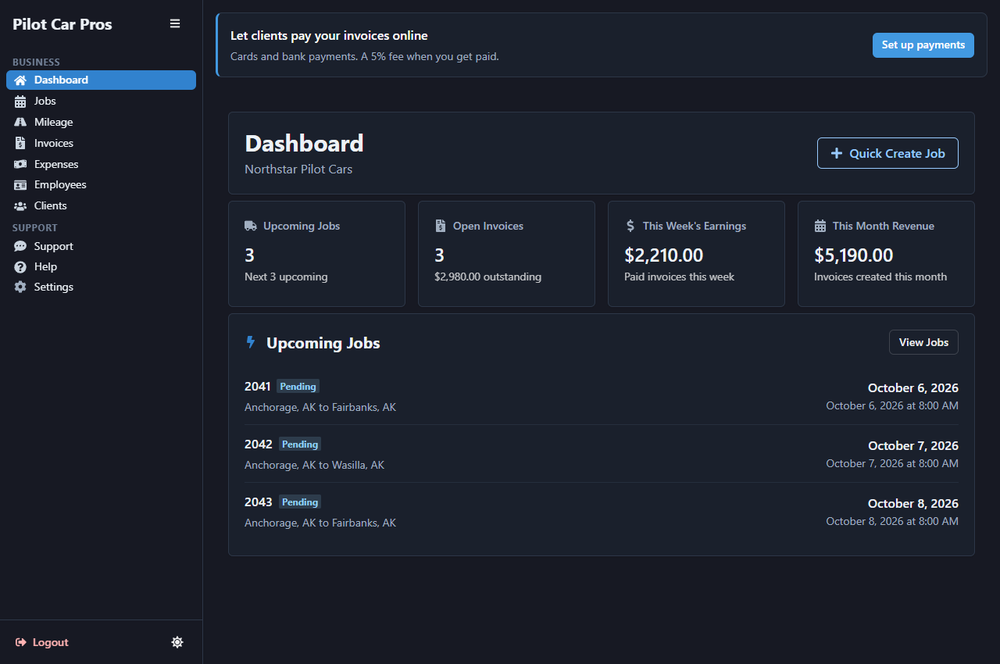Open job 2042 in Upcoming Jobs
Image resolution: width=1000 pixels, height=664 pixels.
tap(601, 454)
